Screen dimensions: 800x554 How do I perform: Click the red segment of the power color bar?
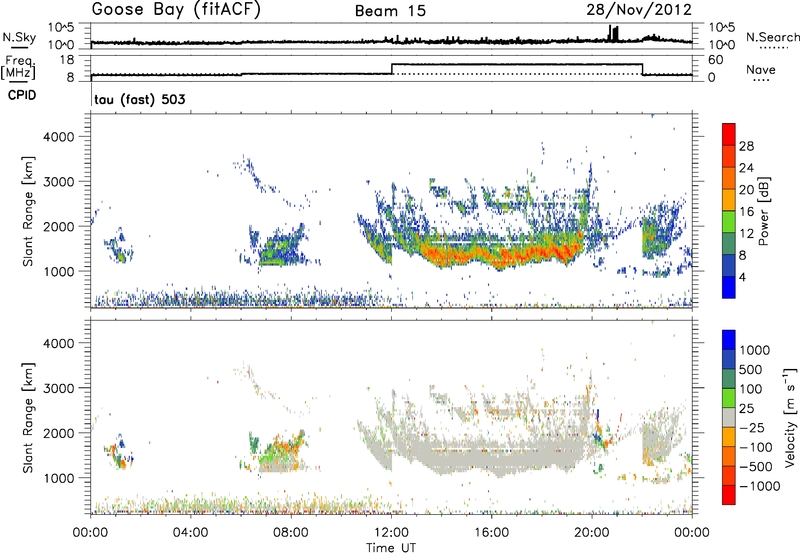tap(729, 134)
